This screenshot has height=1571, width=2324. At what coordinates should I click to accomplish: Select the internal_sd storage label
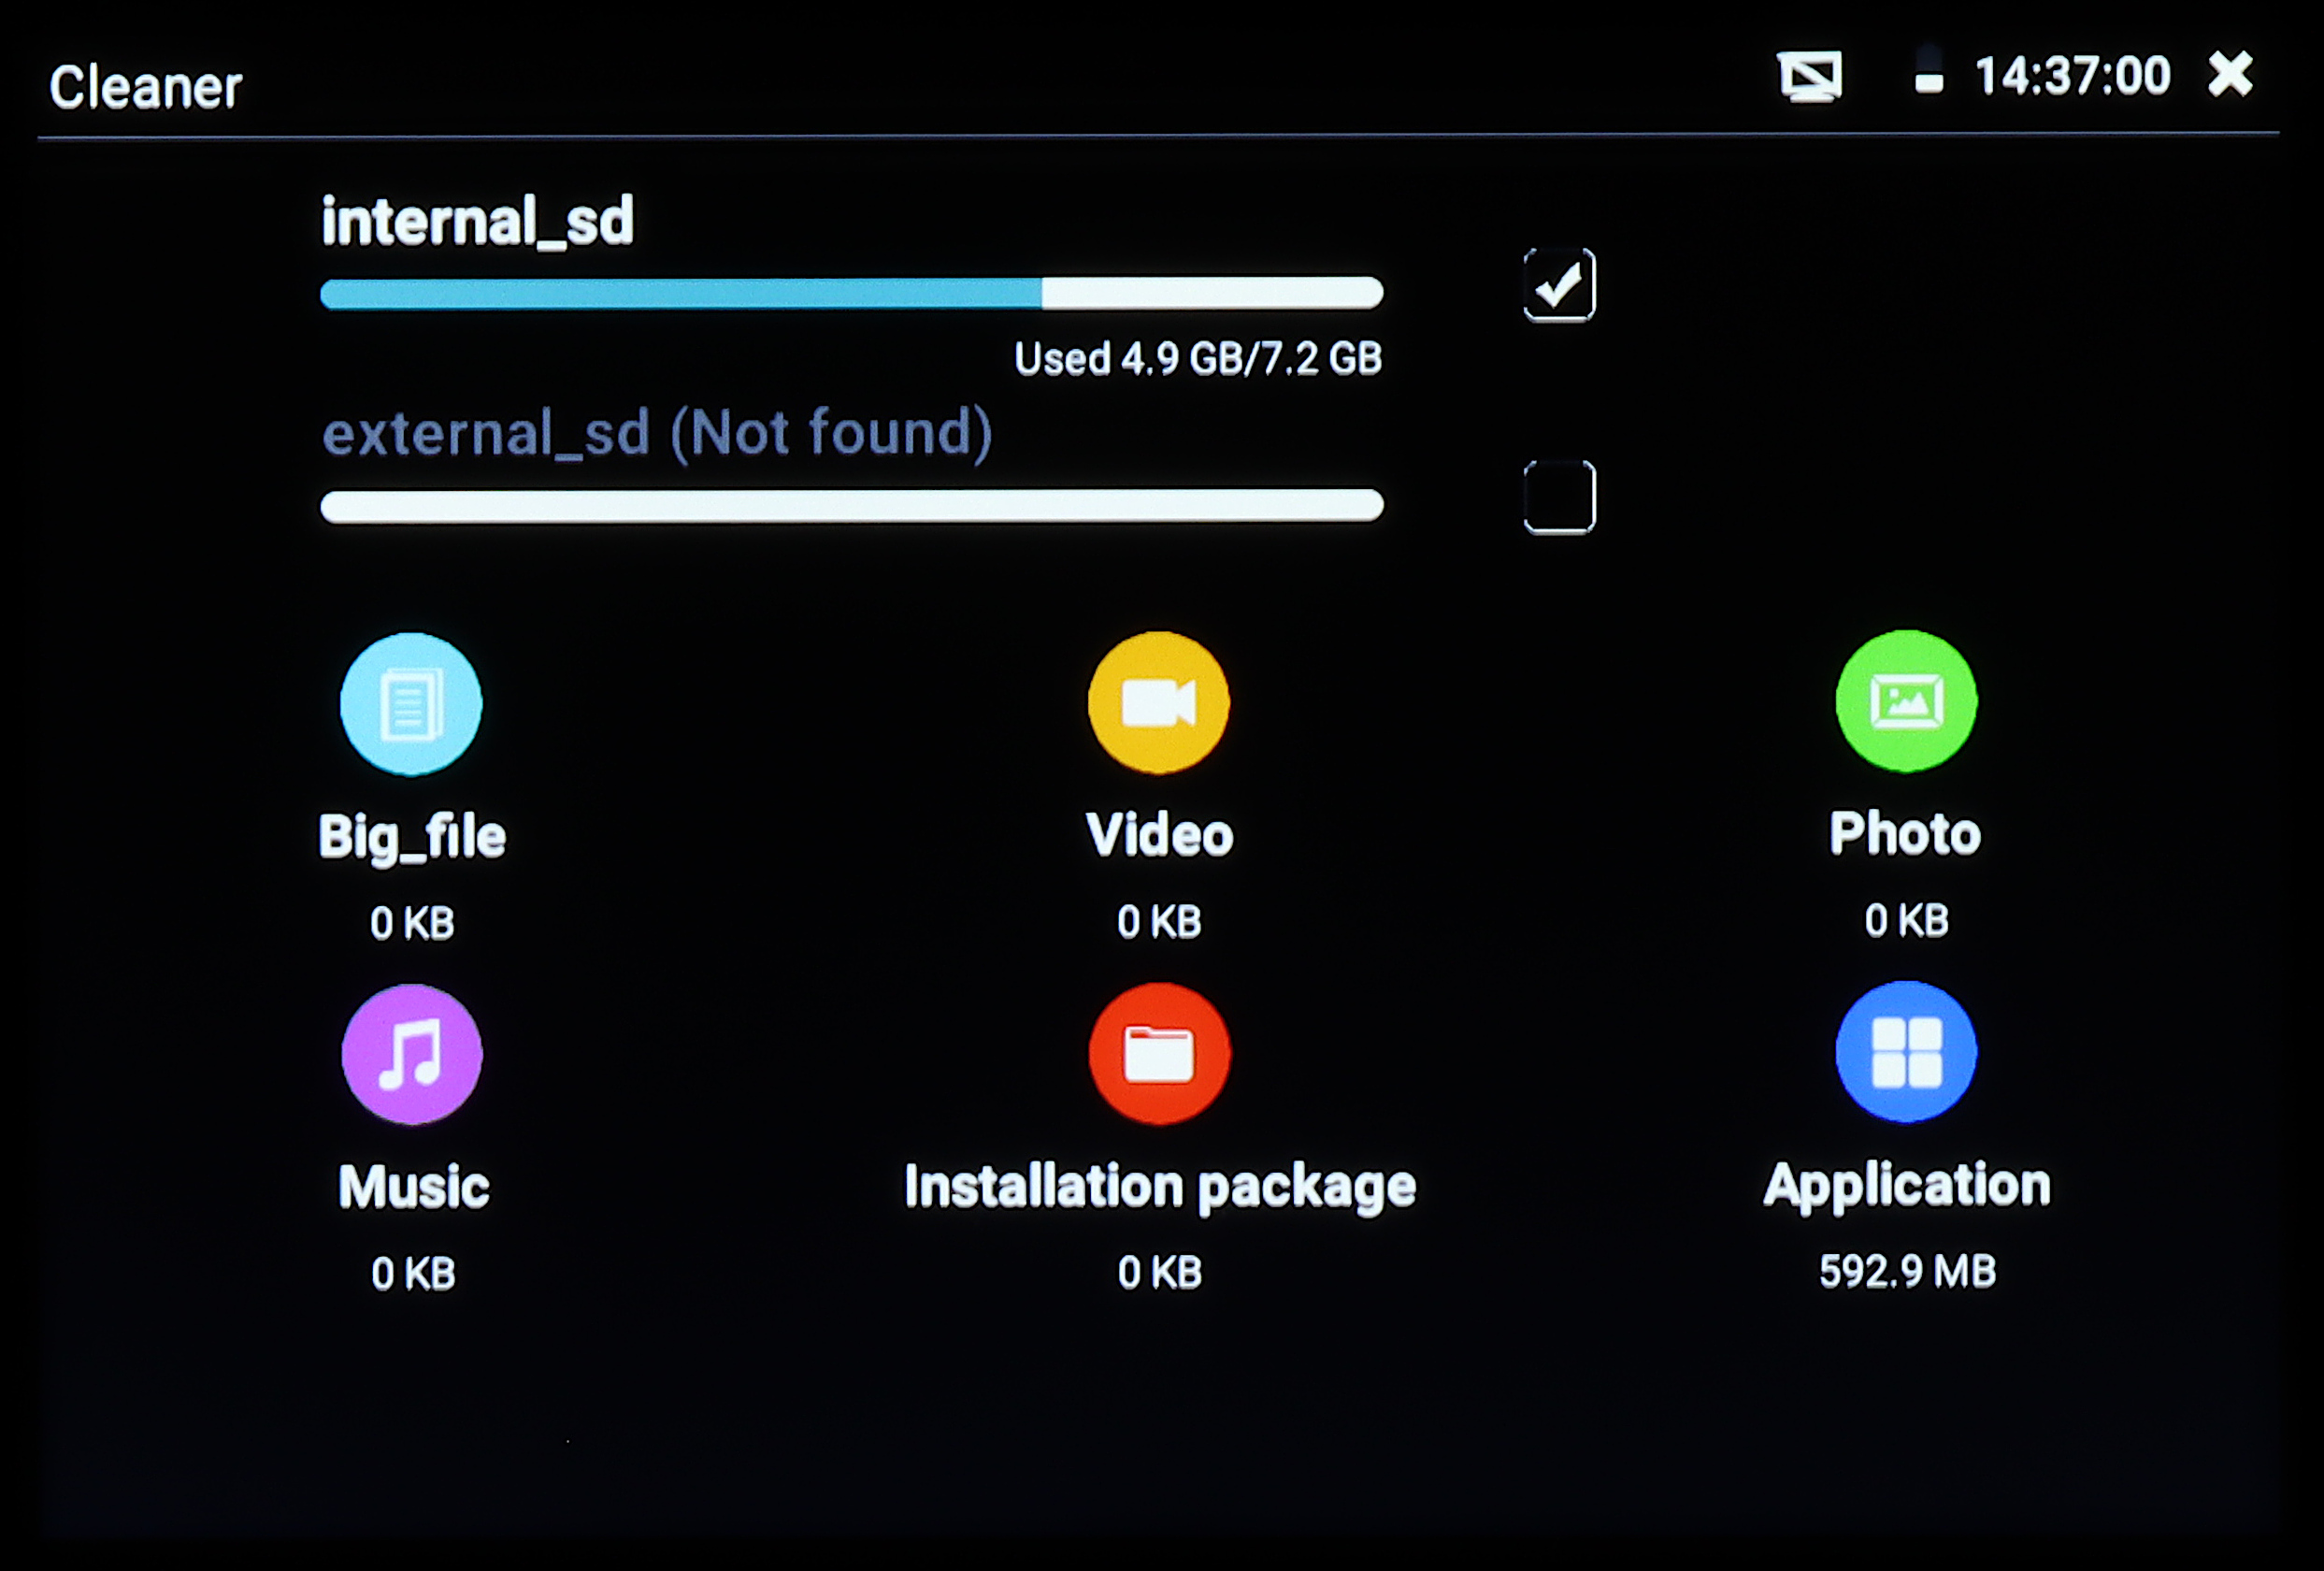(477, 221)
